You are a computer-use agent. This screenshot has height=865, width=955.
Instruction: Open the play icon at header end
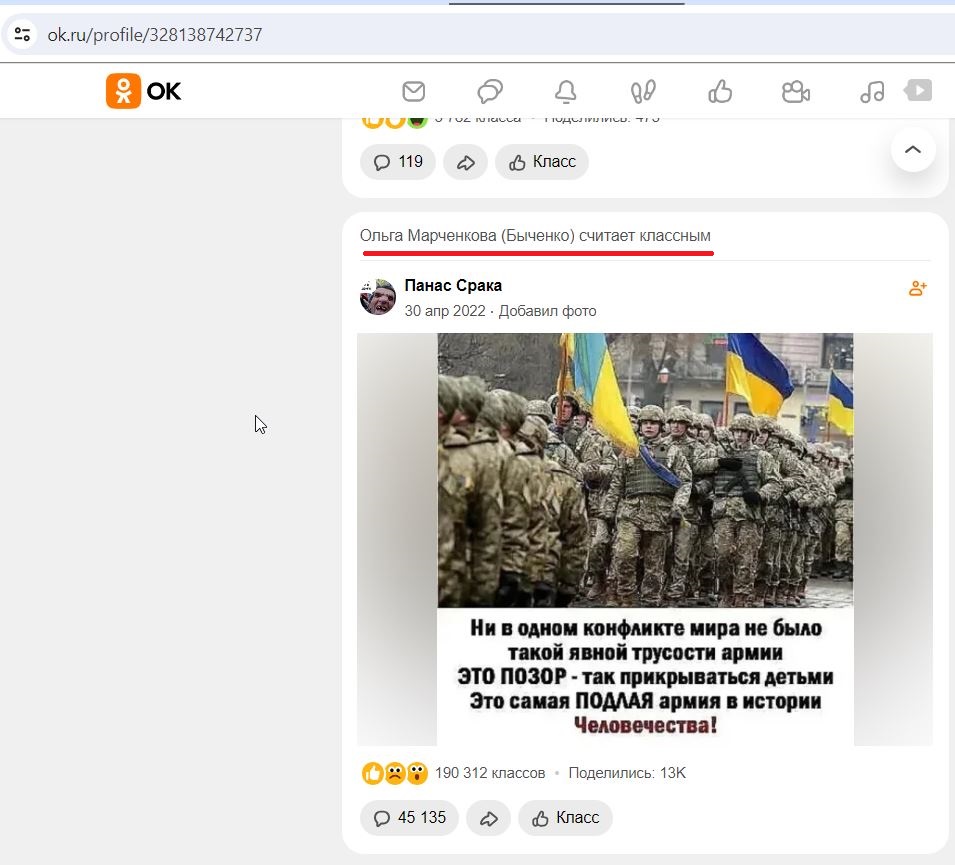tap(918, 90)
